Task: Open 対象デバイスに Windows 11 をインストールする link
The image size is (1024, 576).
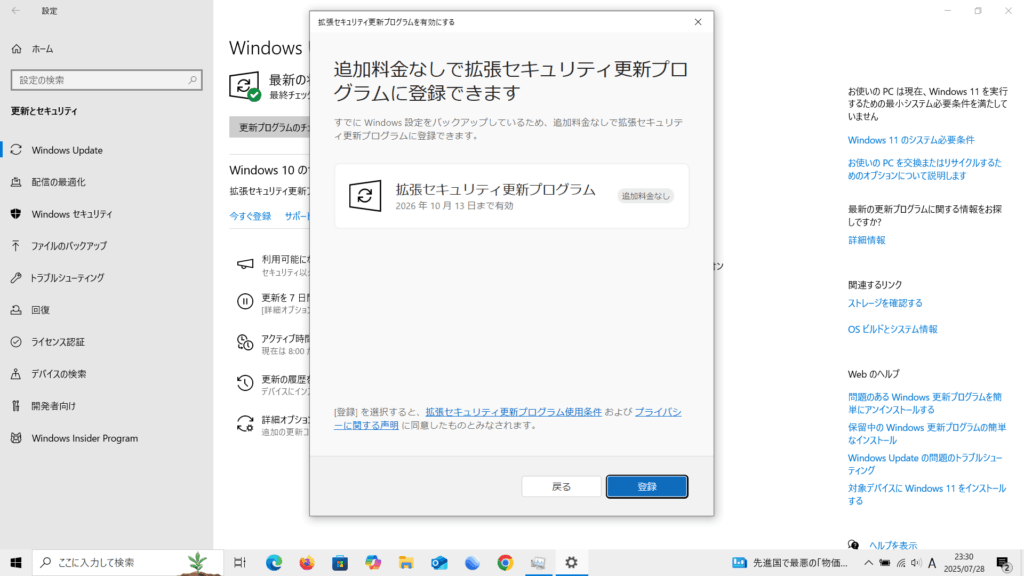Action: [x=927, y=494]
